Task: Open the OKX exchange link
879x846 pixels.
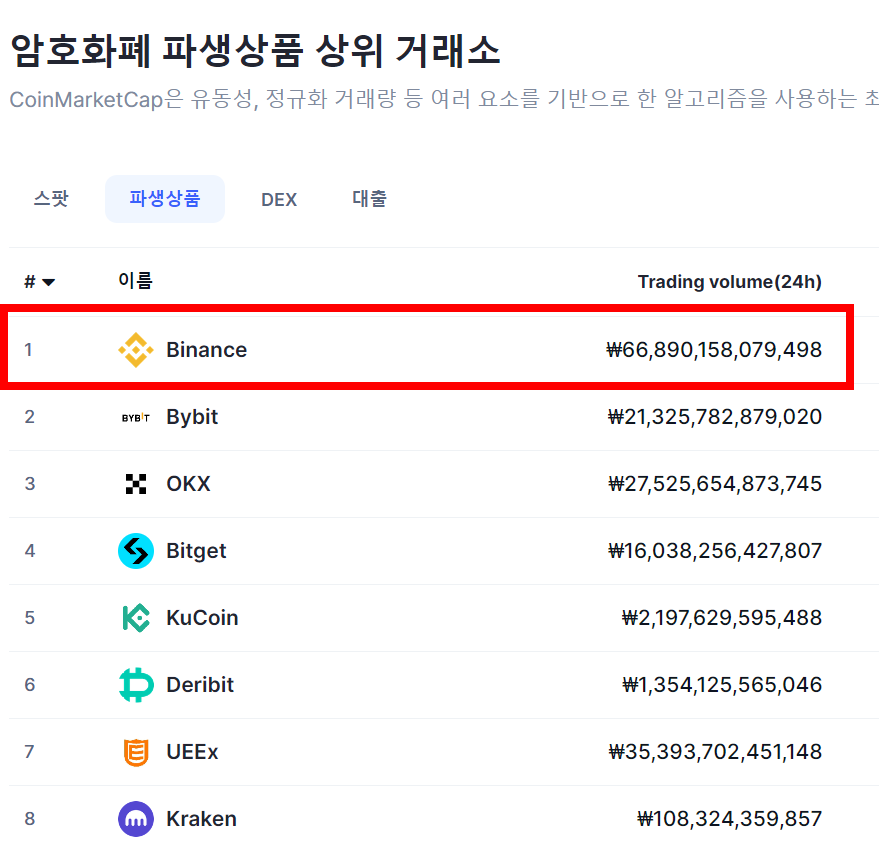Action: click(x=188, y=484)
